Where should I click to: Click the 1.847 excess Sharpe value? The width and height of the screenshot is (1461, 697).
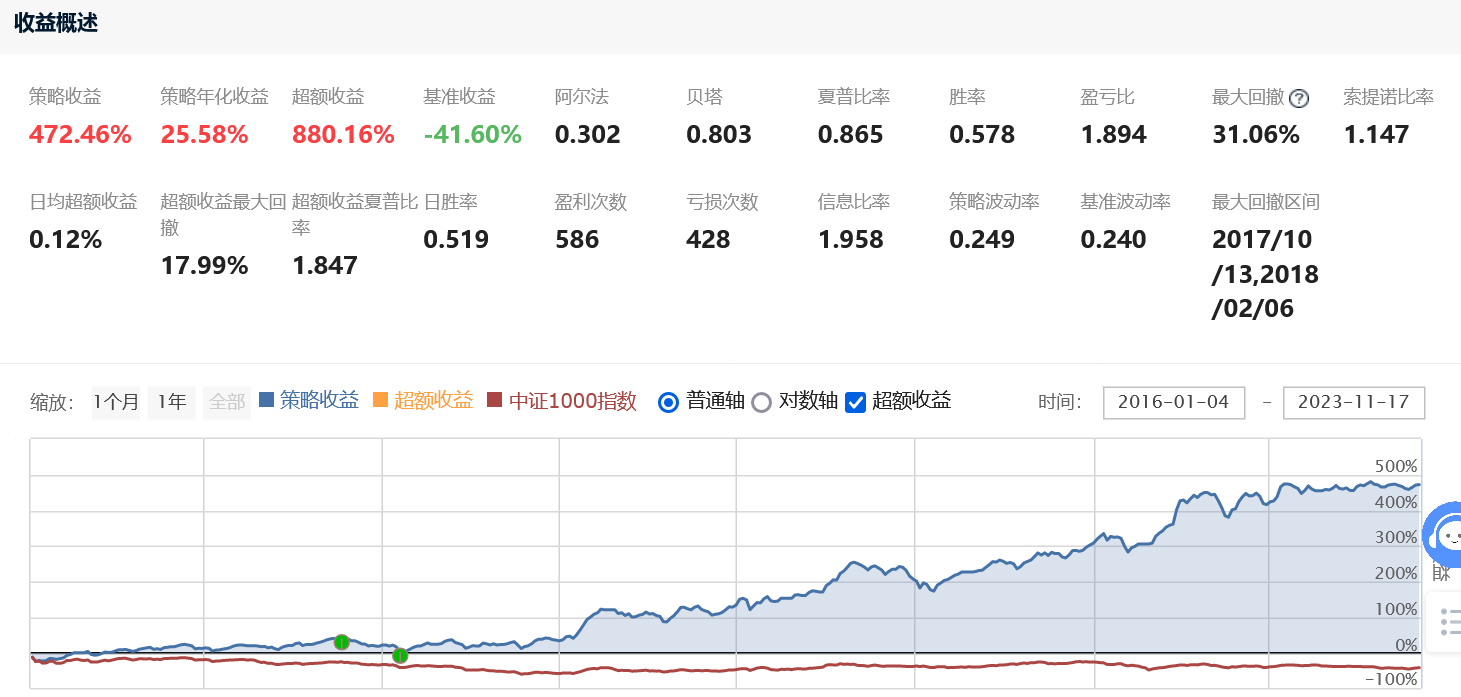(325, 266)
